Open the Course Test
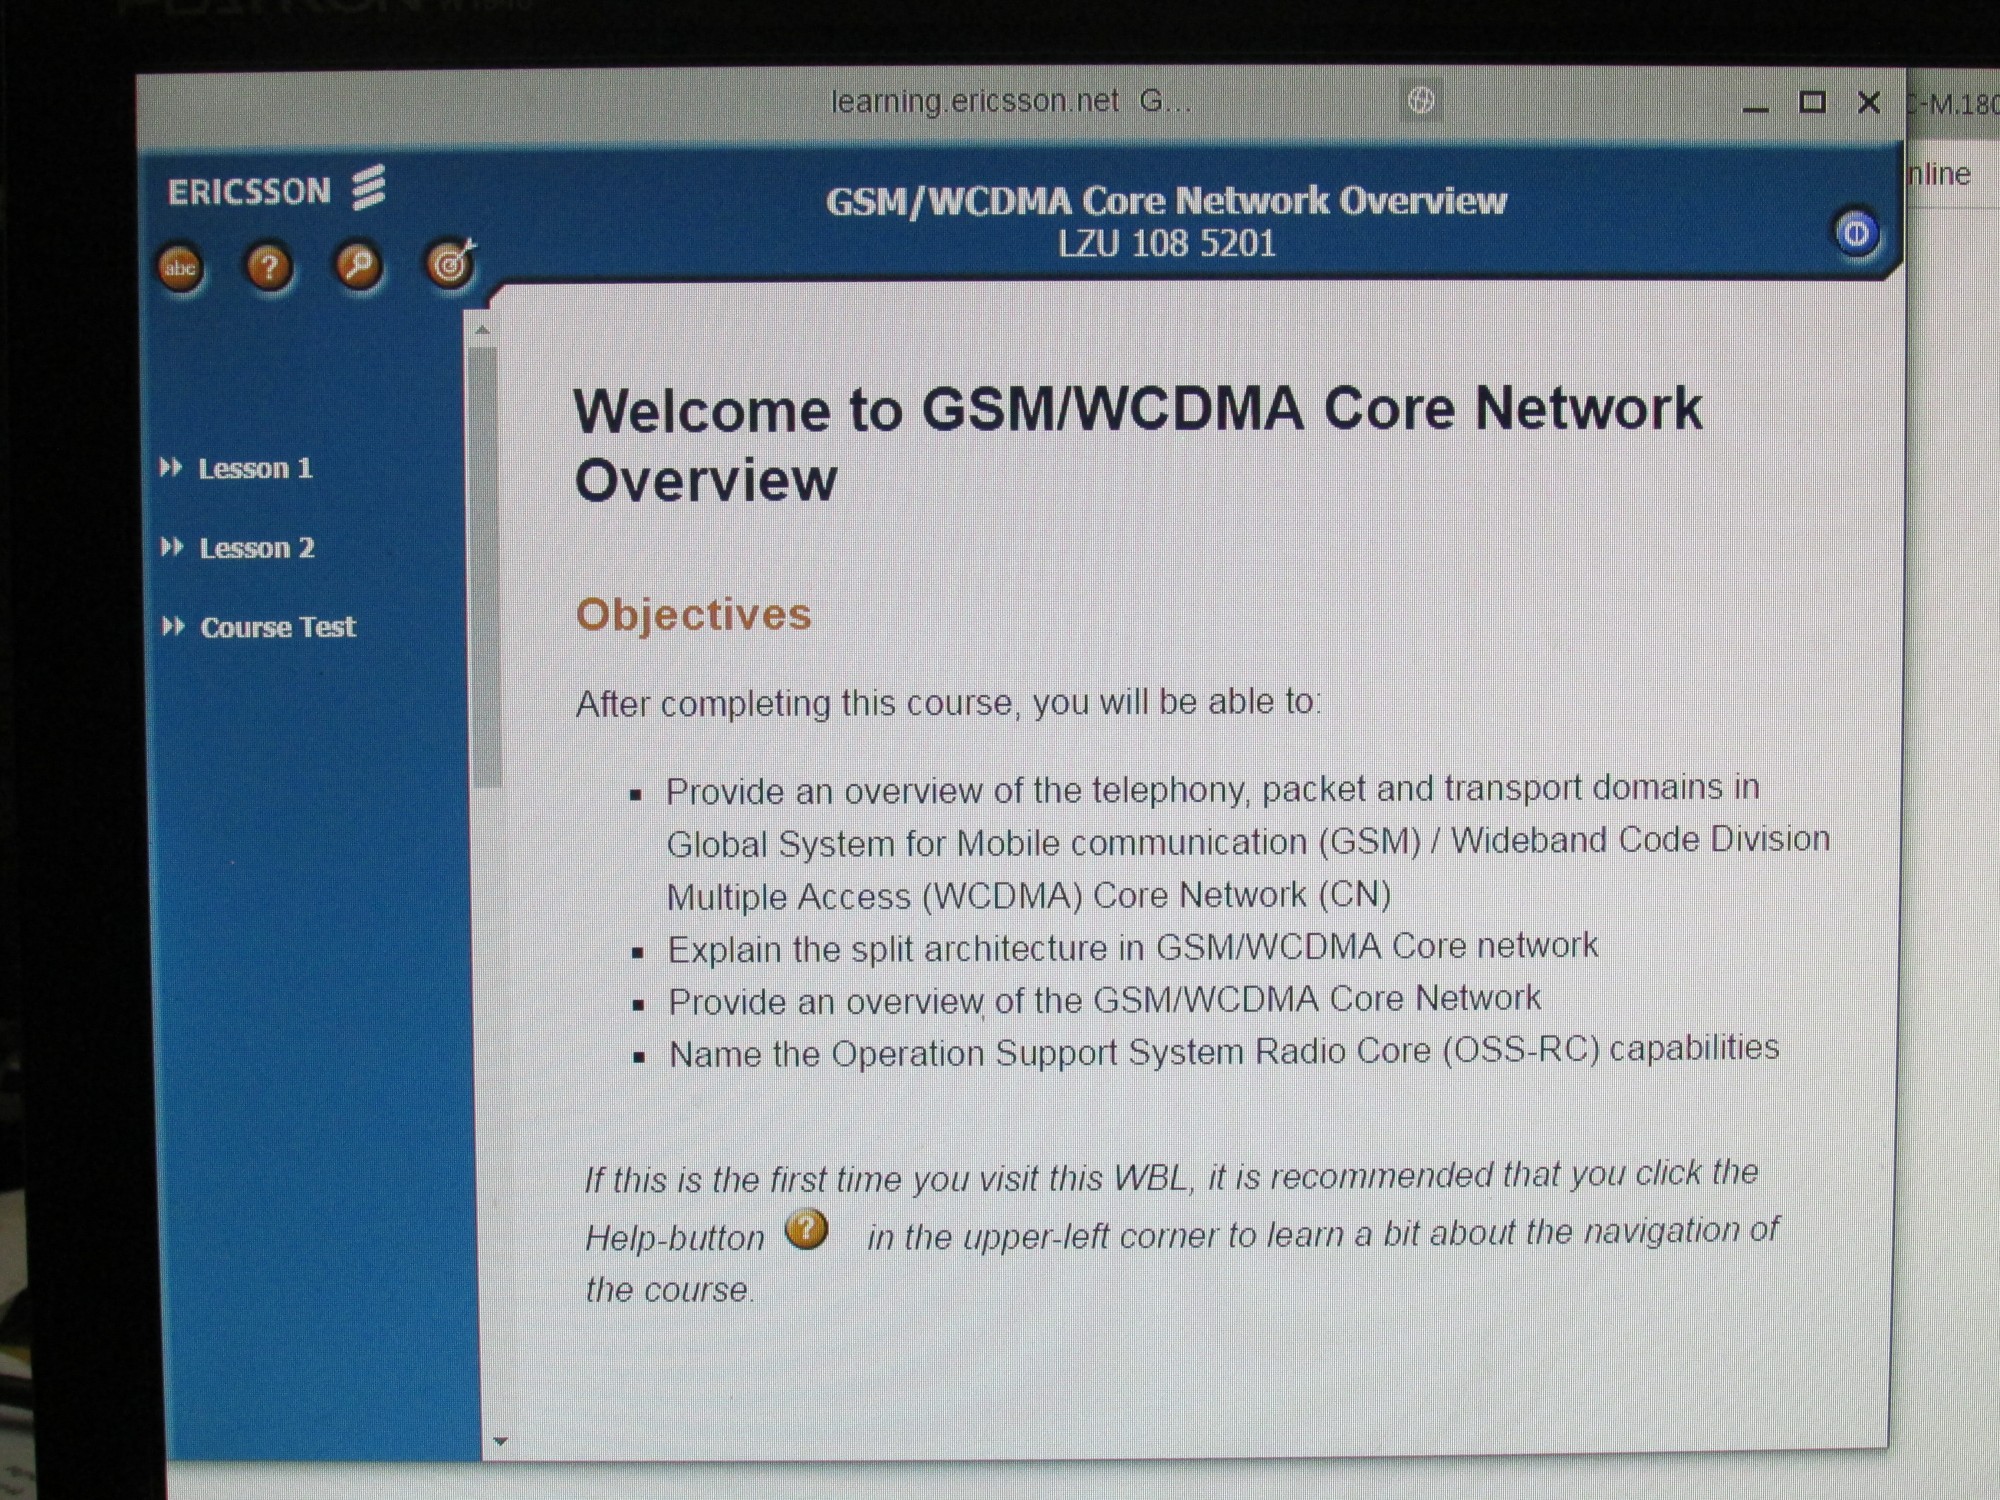The width and height of the screenshot is (2000, 1500). click(x=277, y=627)
